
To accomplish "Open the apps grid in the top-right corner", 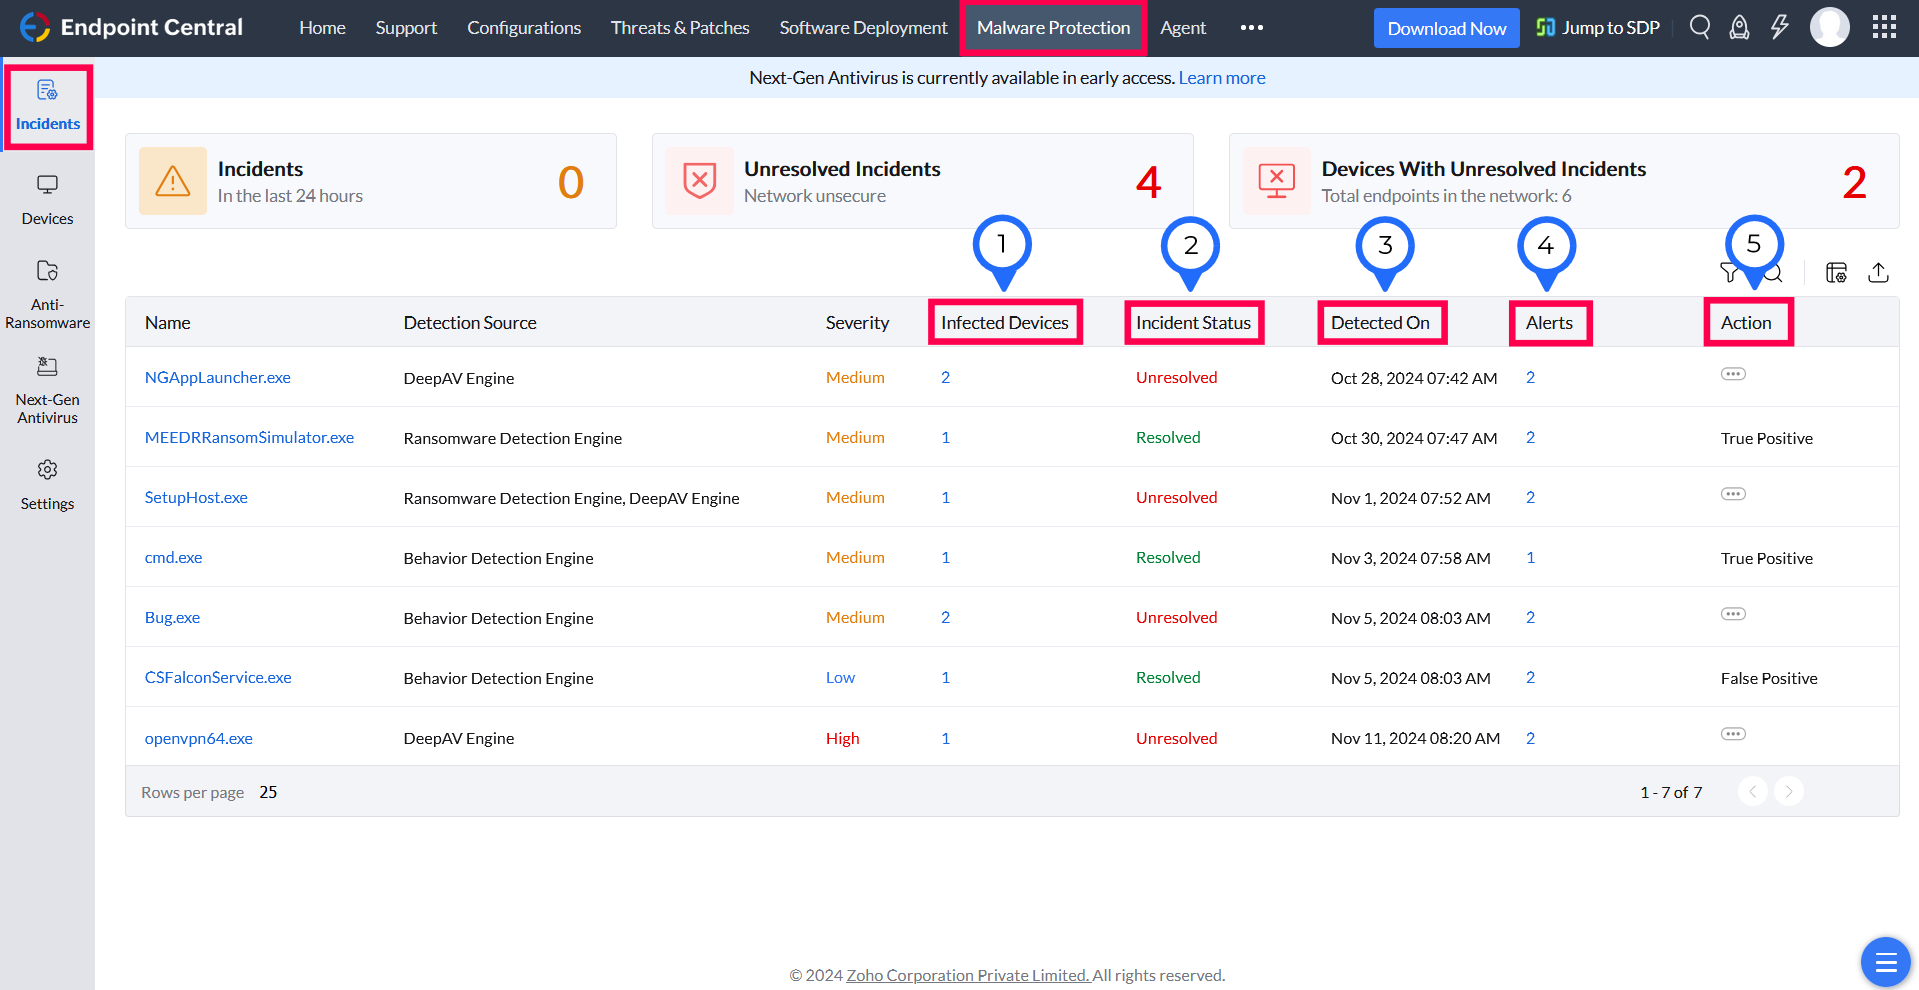I will coord(1884,27).
